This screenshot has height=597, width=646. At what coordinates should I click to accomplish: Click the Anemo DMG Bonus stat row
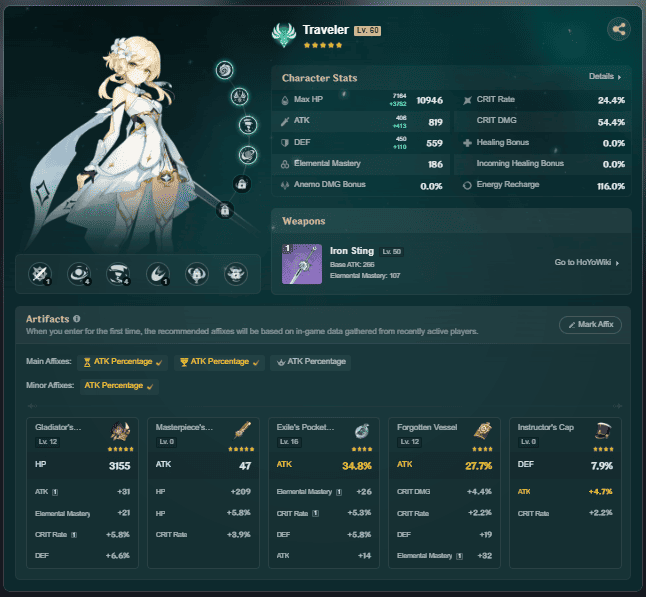(363, 185)
